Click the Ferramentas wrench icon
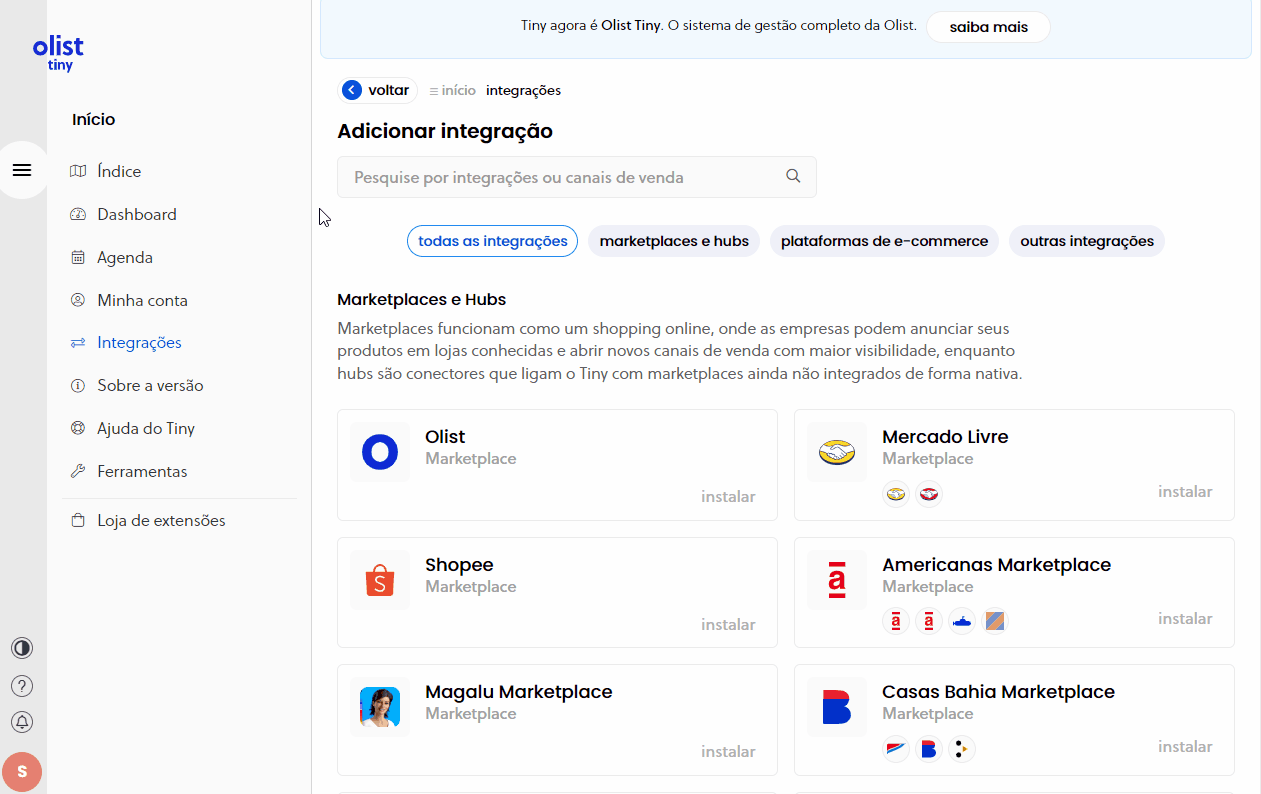The width and height of the screenshot is (1261, 794). [78, 471]
